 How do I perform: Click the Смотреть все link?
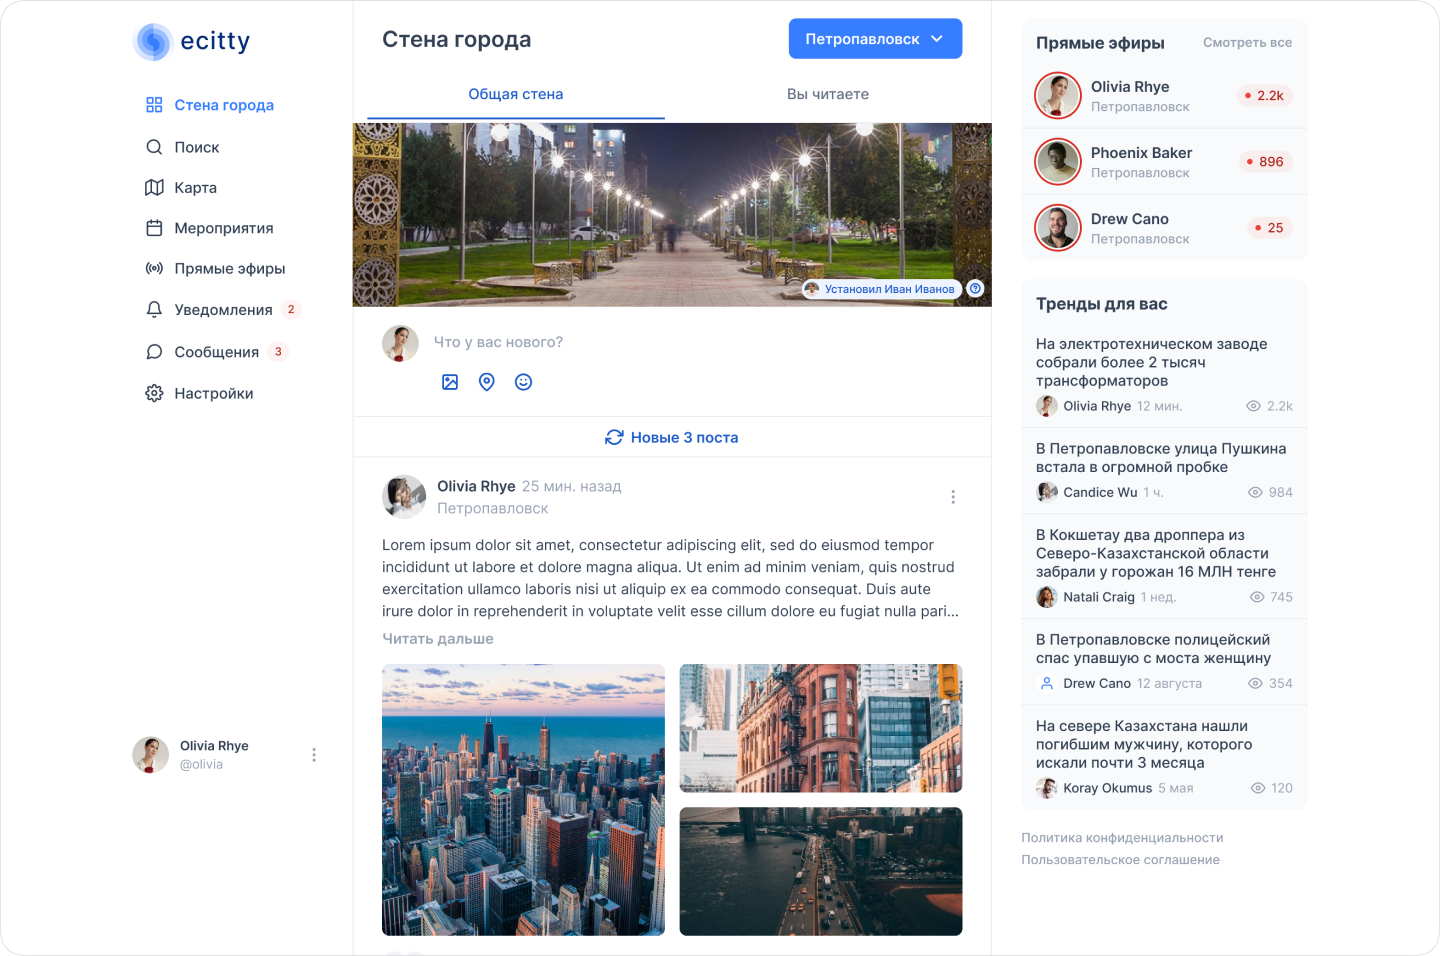coord(1247,43)
